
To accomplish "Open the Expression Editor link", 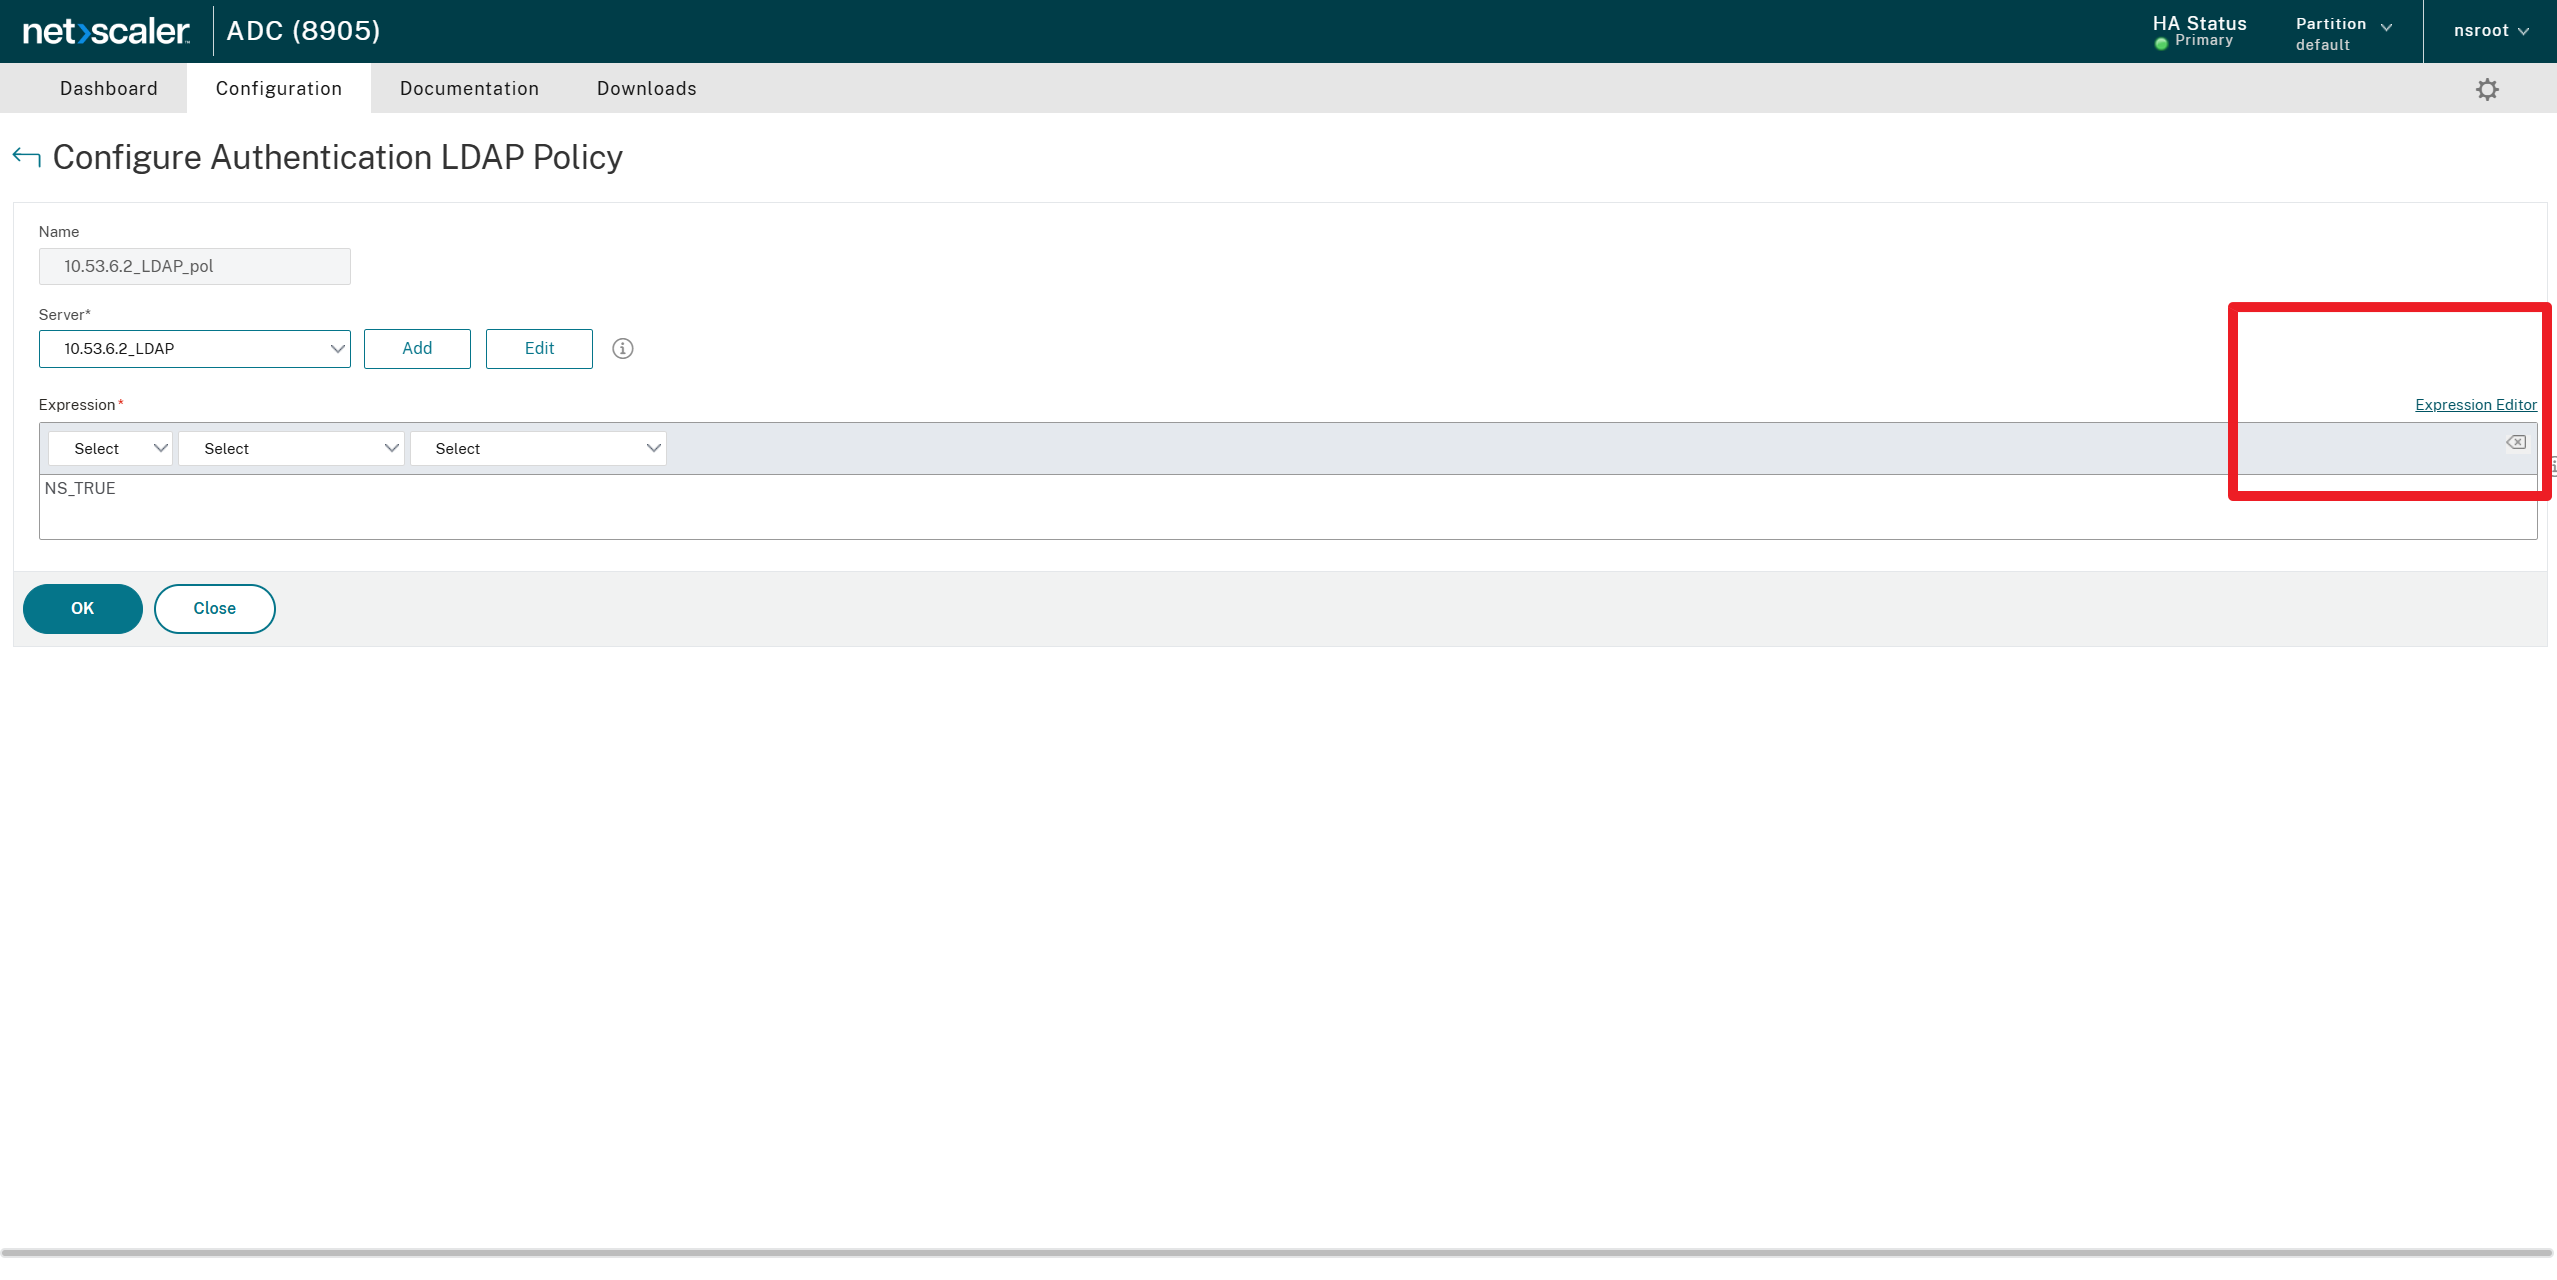I will coord(2475,405).
